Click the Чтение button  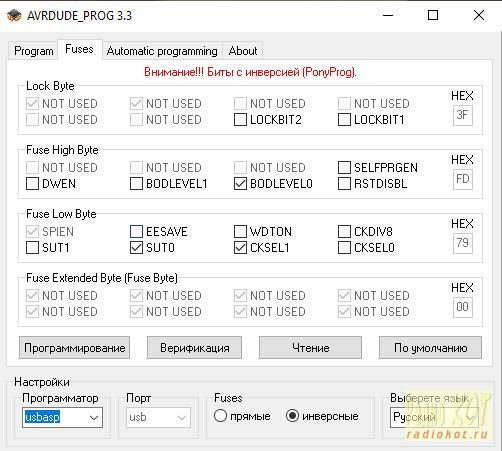tap(310, 348)
